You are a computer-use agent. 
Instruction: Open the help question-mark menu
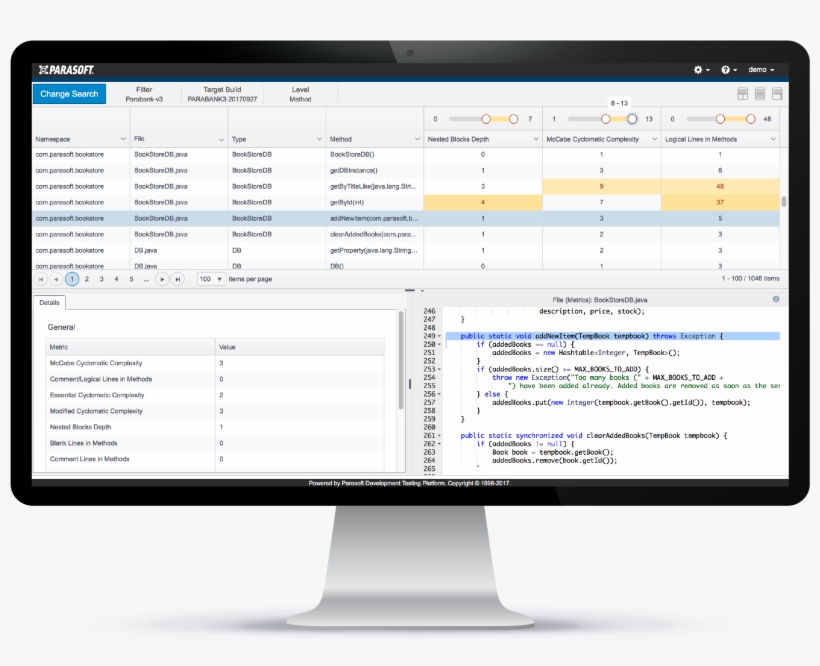726,70
